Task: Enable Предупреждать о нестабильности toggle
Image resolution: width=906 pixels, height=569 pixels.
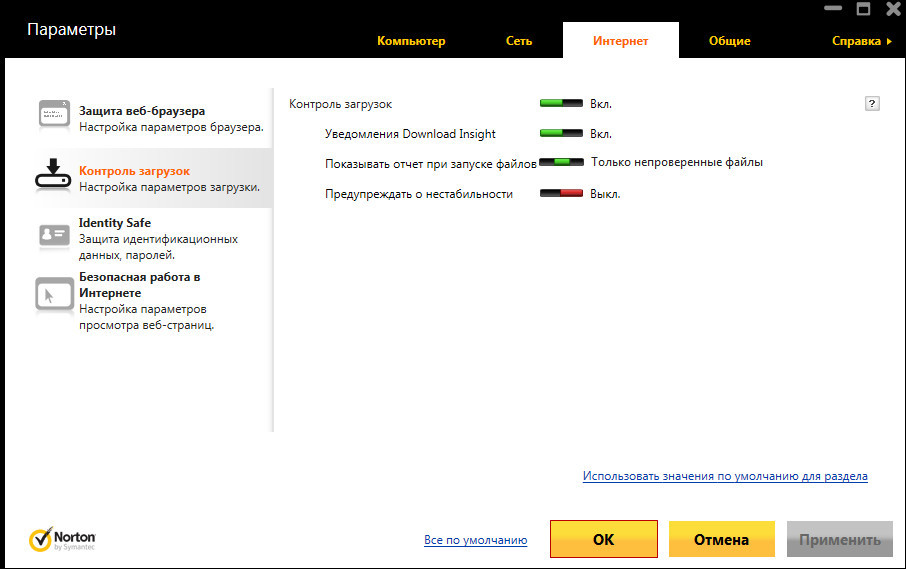Action: pyautogui.click(x=560, y=193)
